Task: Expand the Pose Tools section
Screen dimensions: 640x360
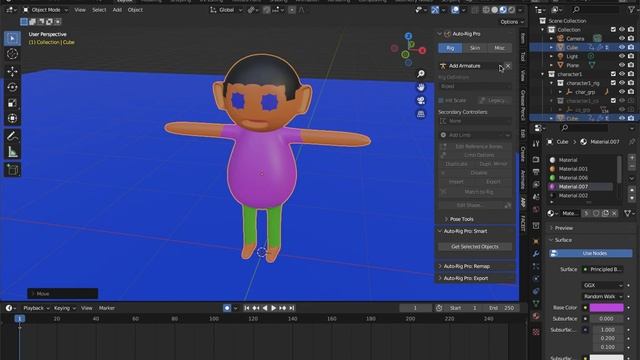Action: [461, 219]
